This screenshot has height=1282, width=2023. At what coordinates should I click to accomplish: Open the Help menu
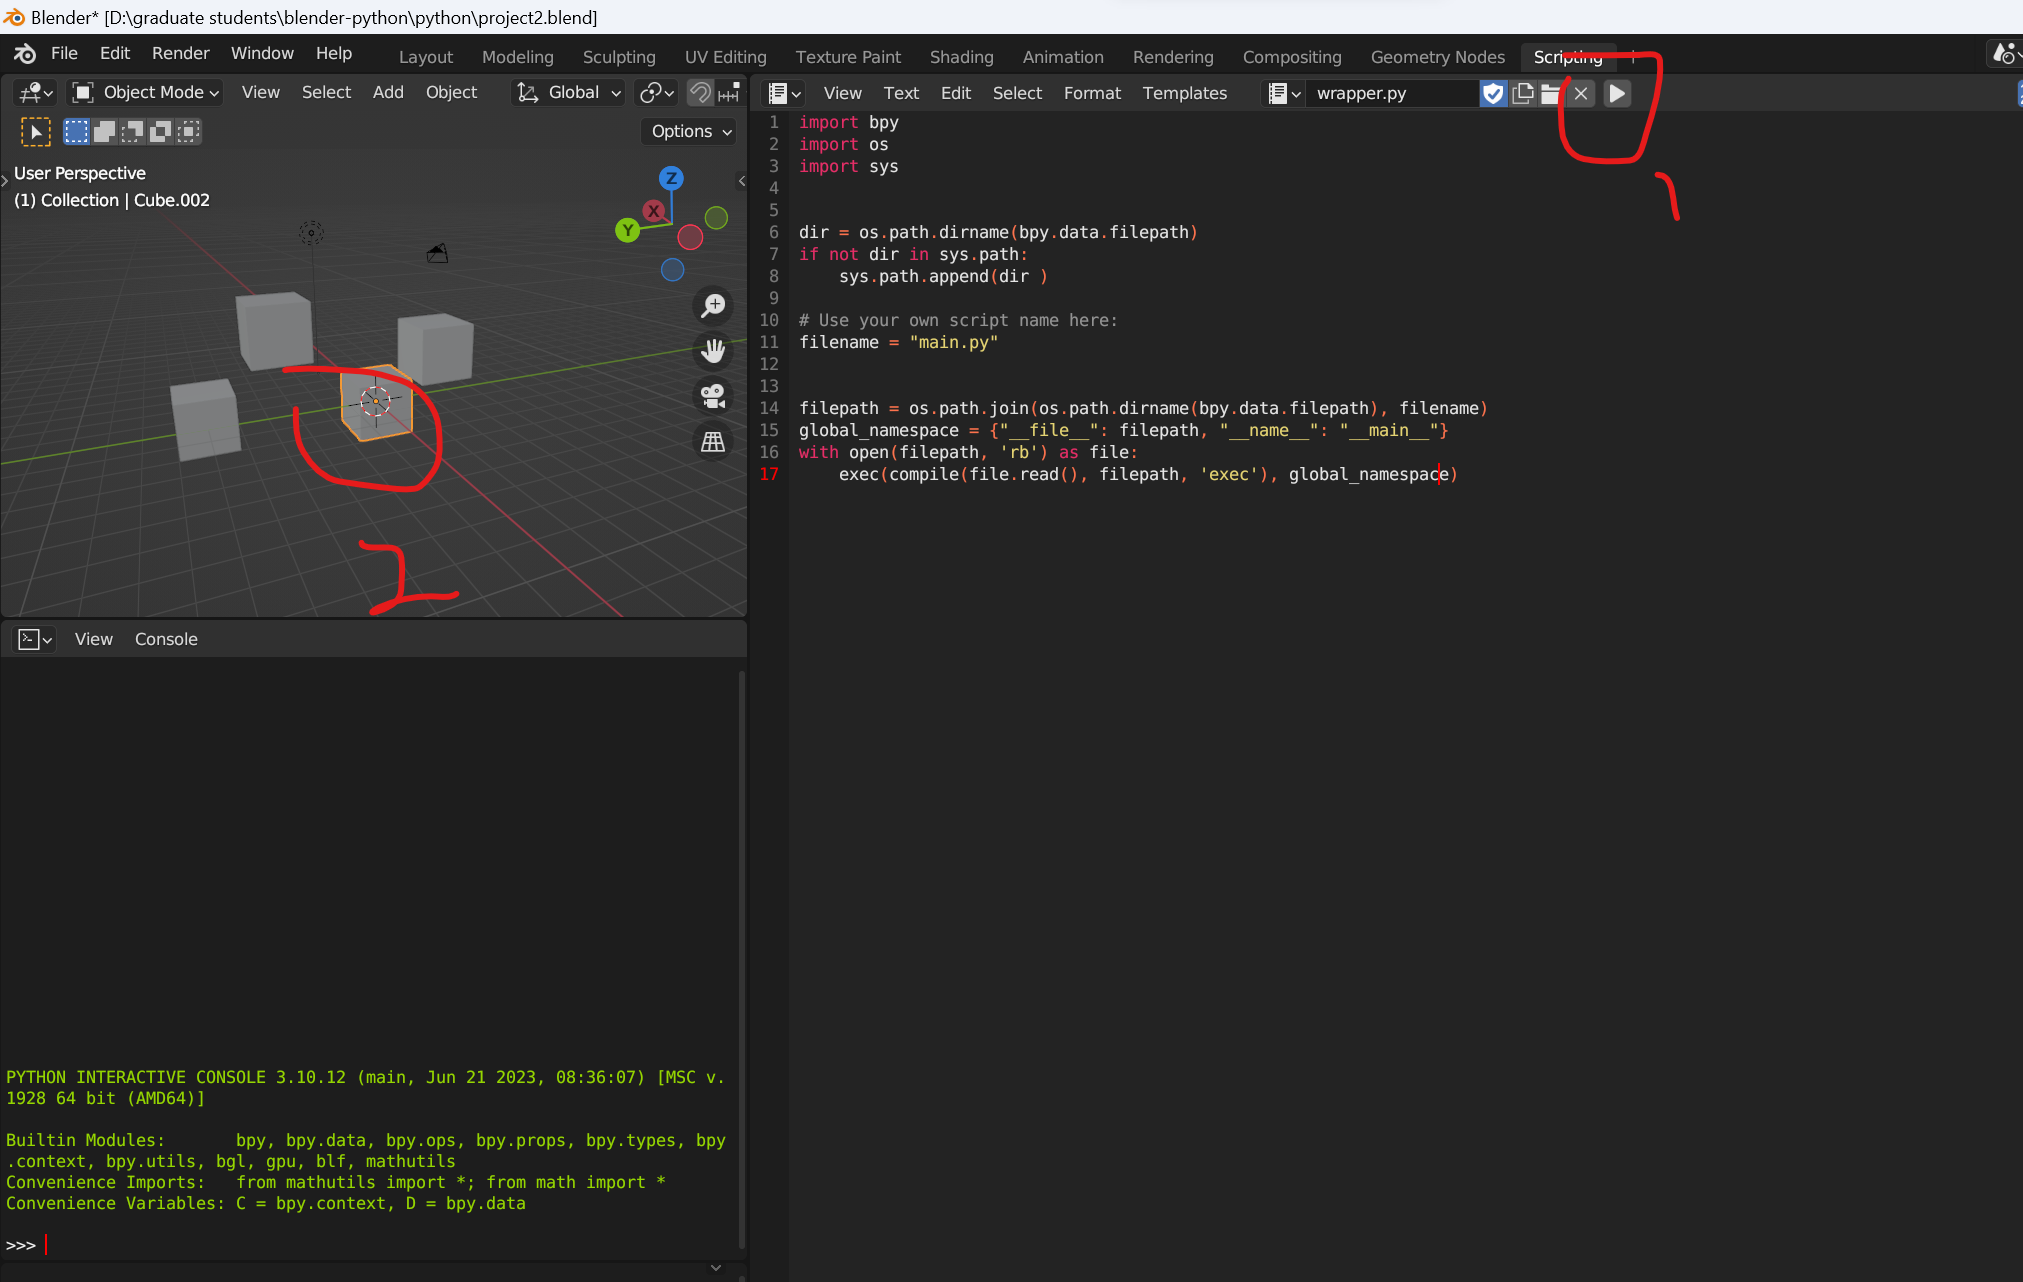[334, 53]
